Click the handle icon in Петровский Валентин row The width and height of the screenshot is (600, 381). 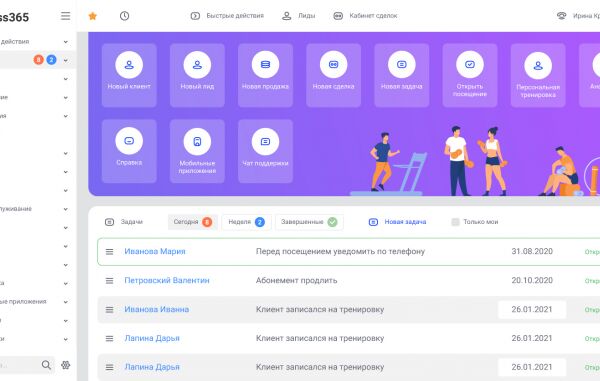pos(109,281)
